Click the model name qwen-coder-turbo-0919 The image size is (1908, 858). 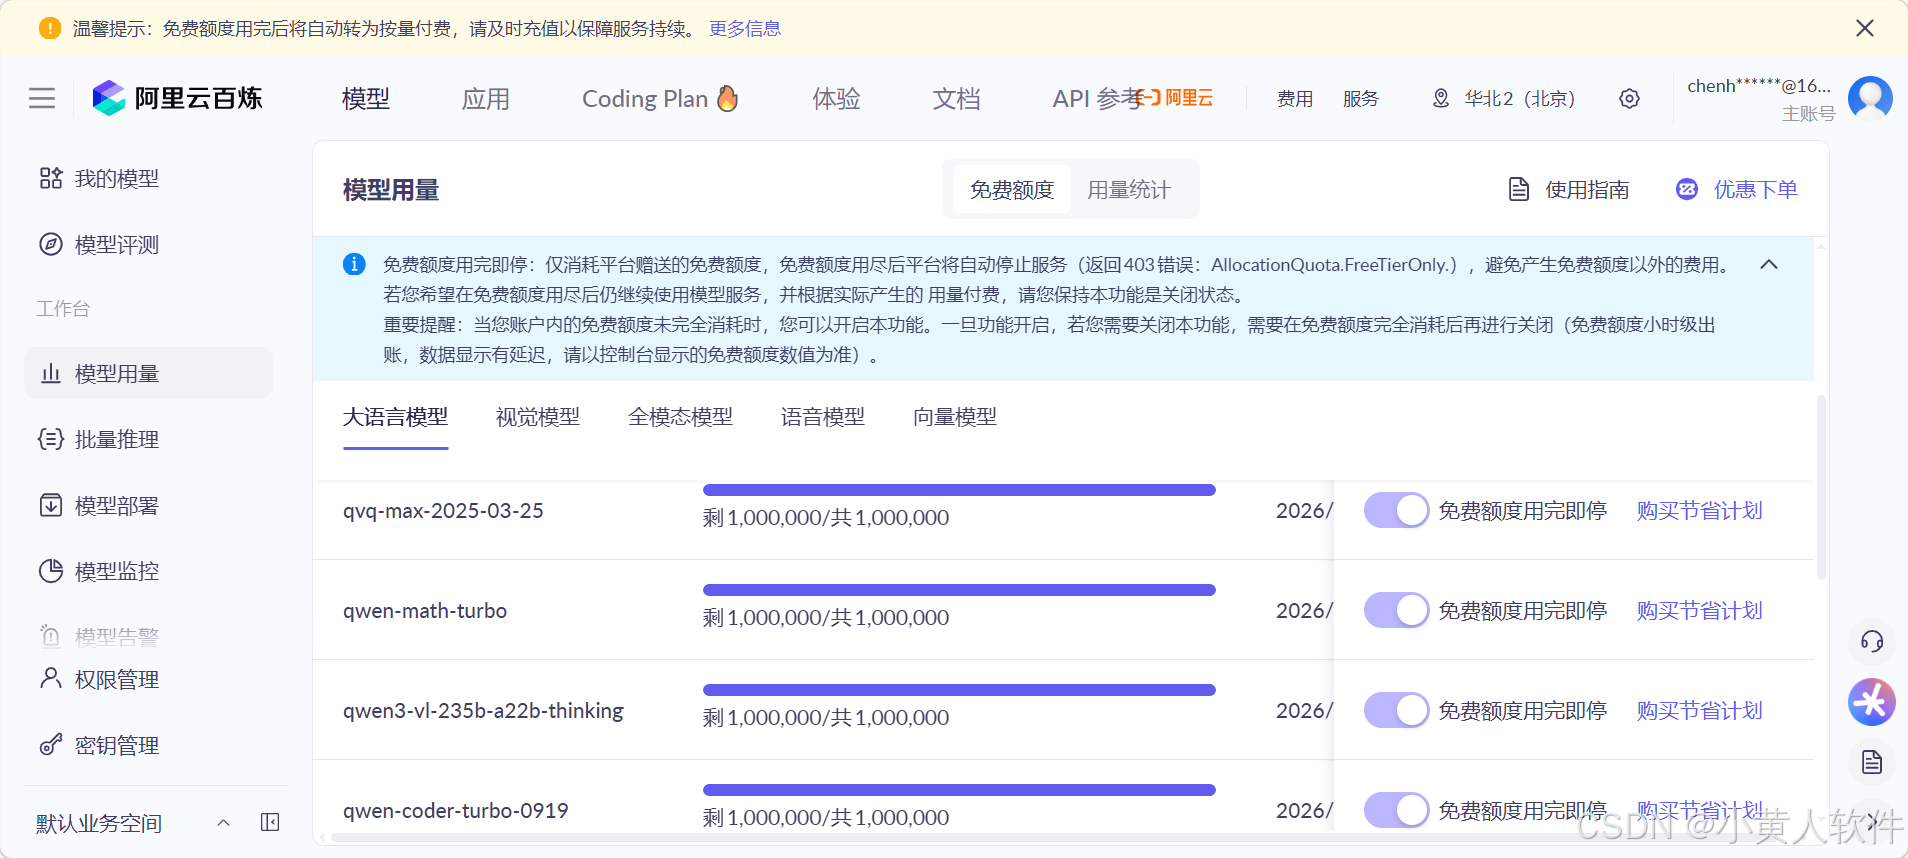pos(456,810)
